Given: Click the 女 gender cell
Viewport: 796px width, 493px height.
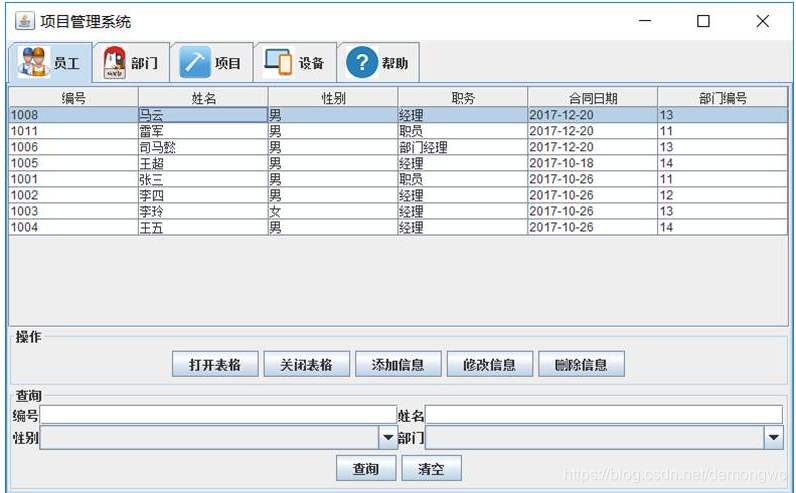Looking at the screenshot, I should click(x=333, y=211).
